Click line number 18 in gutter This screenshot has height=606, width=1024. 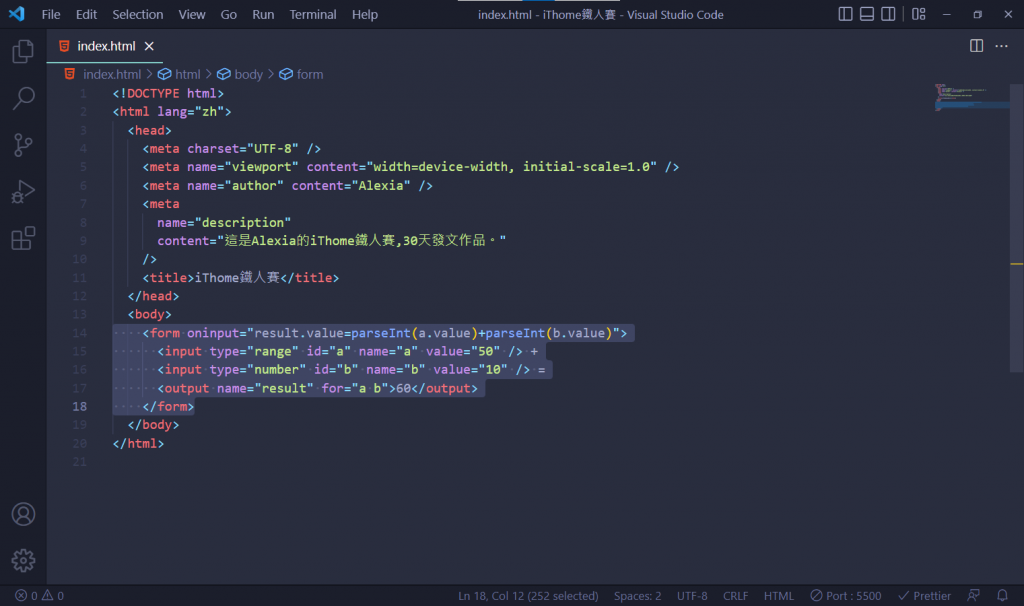[x=79, y=406]
